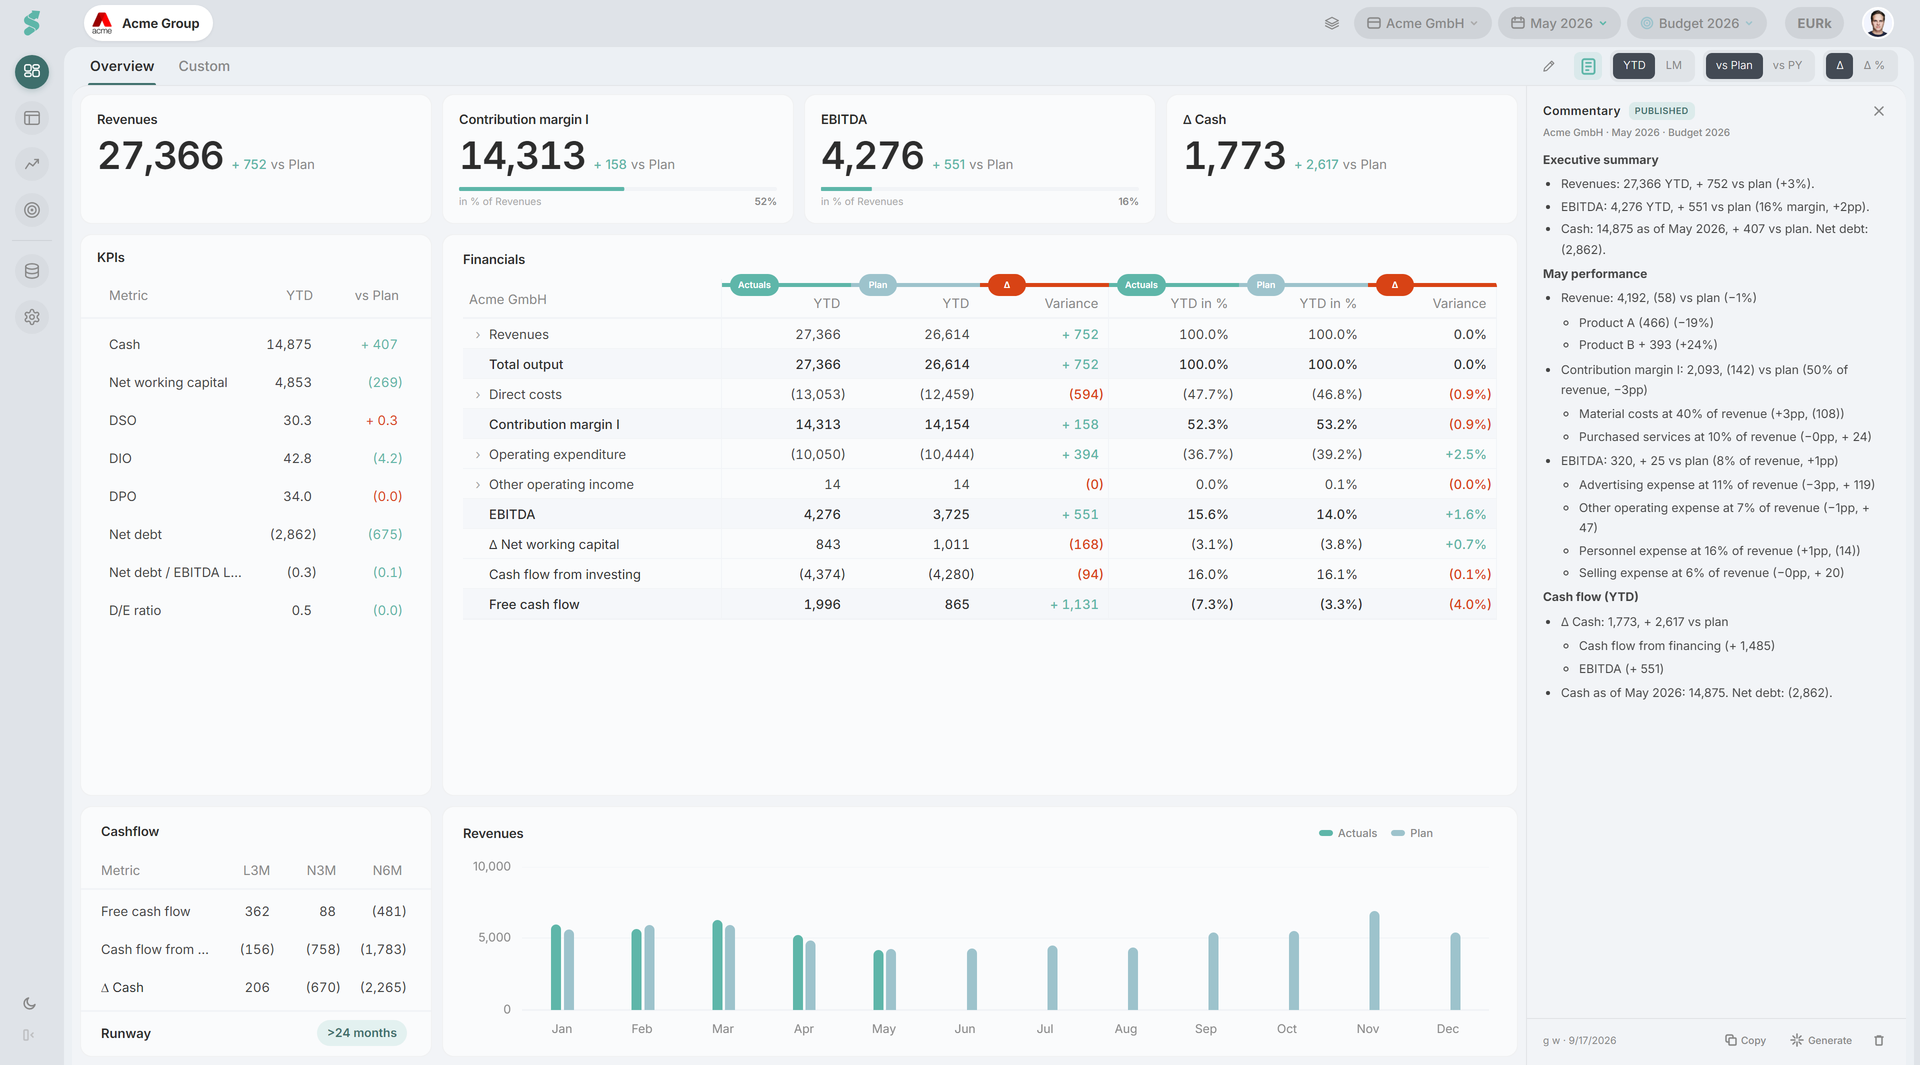Image resolution: width=1920 pixels, height=1065 pixels.
Task: Toggle dark mode moon icon
Action: 29,1003
